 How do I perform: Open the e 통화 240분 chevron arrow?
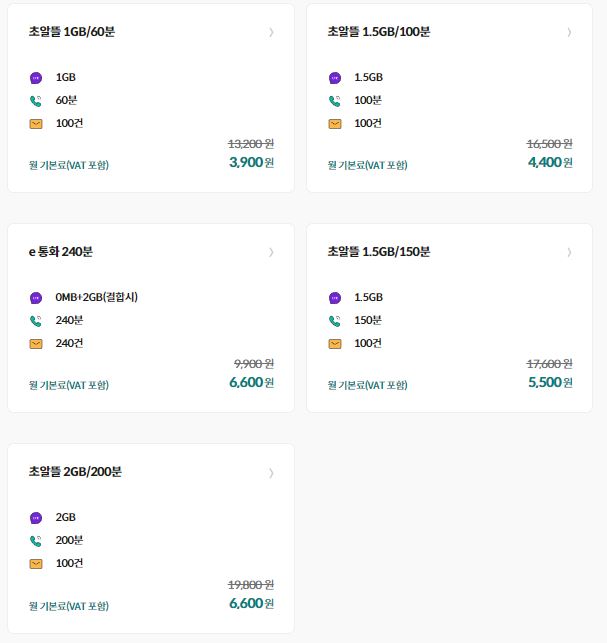click(x=271, y=252)
